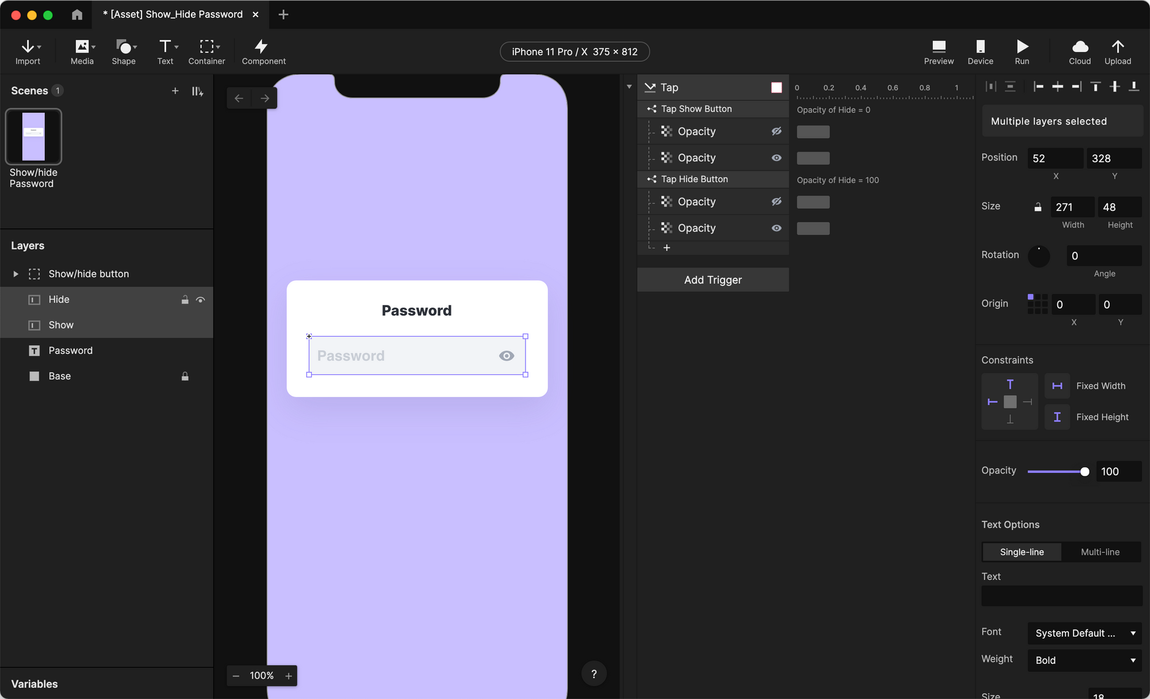1150x699 pixels.
Task: Switch to Multi-line text option
Action: tap(1100, 552)
